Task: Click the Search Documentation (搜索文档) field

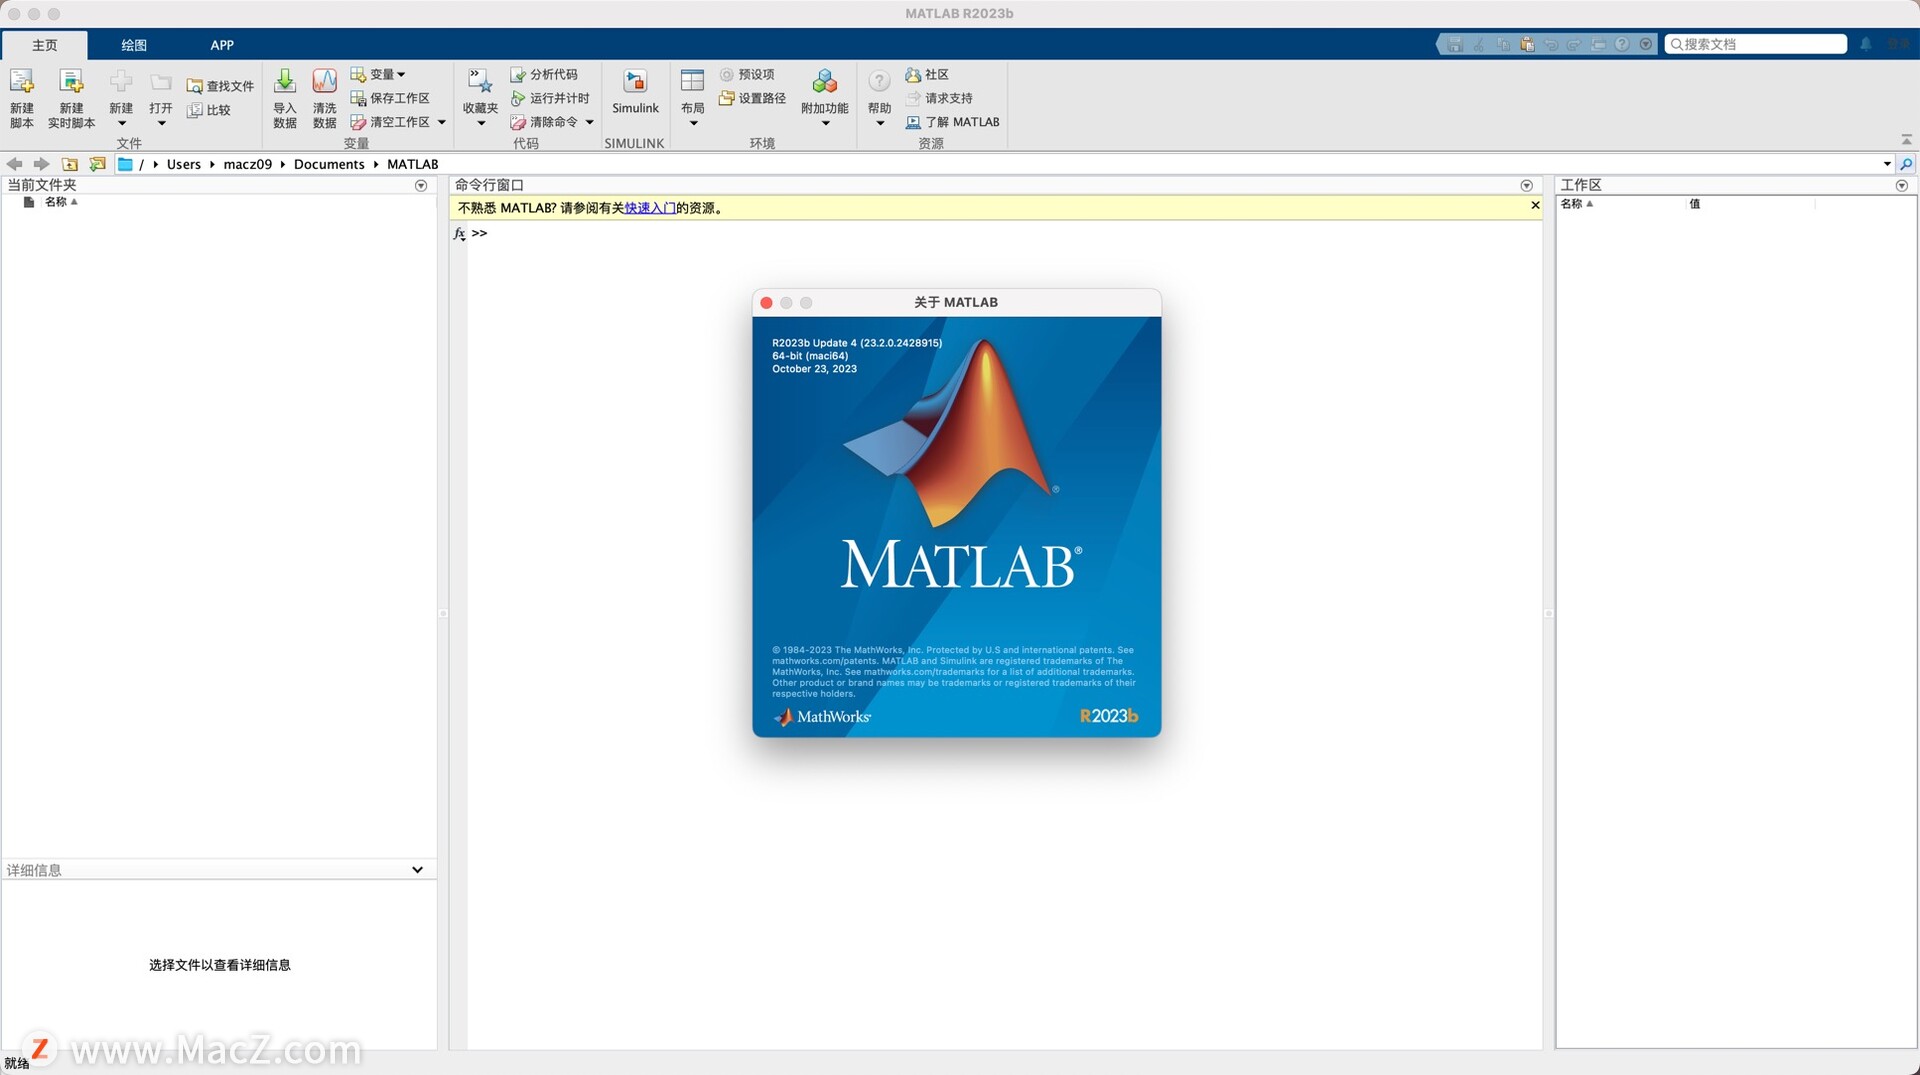Action: [x=1756, y=44]
